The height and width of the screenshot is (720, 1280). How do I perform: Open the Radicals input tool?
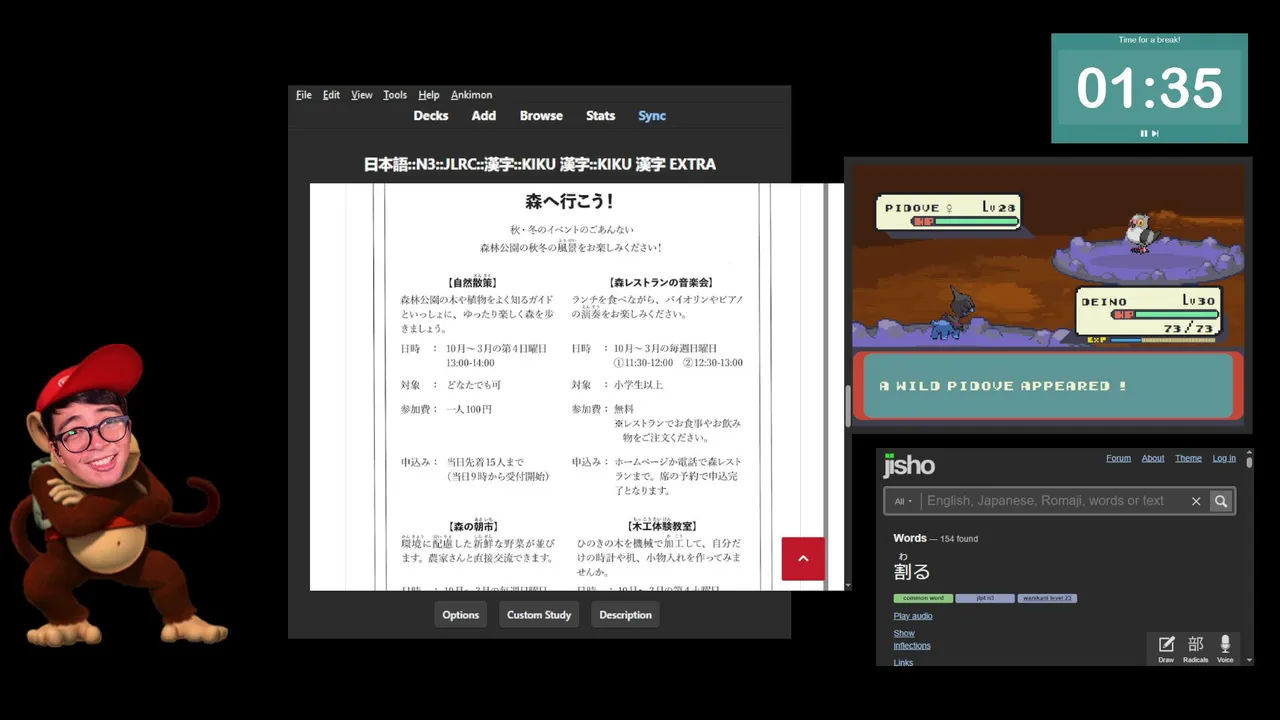point(1196,649)
